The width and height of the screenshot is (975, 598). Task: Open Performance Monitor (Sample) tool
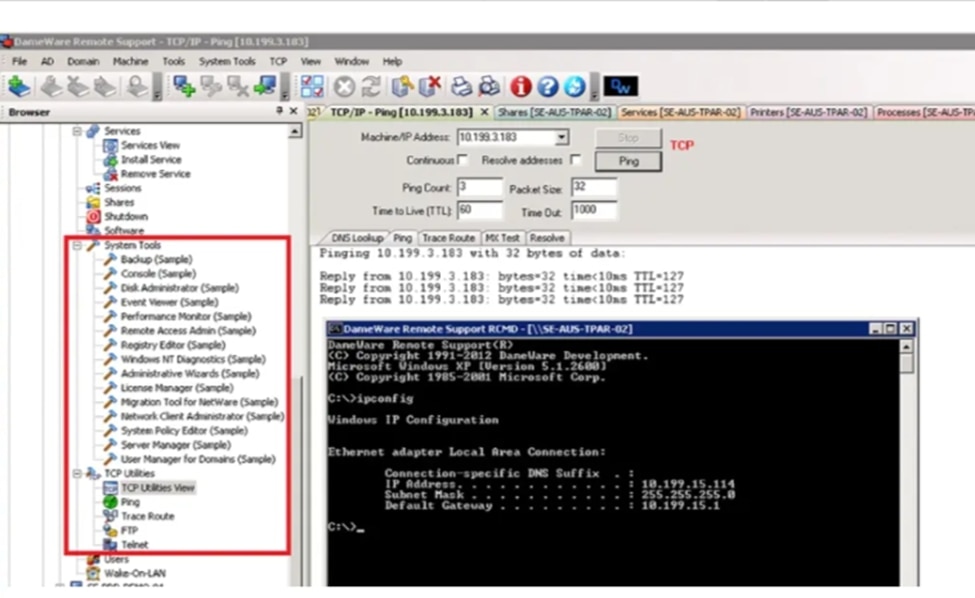pyautogui.click(x=186, y=316)
